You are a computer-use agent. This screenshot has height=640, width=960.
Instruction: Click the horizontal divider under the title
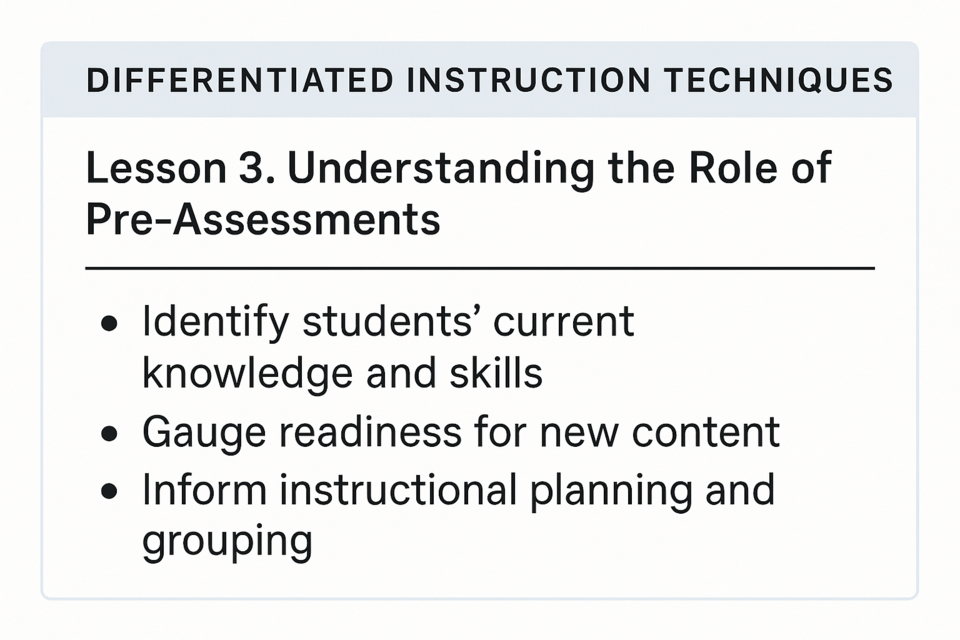(x=480, y=268)
